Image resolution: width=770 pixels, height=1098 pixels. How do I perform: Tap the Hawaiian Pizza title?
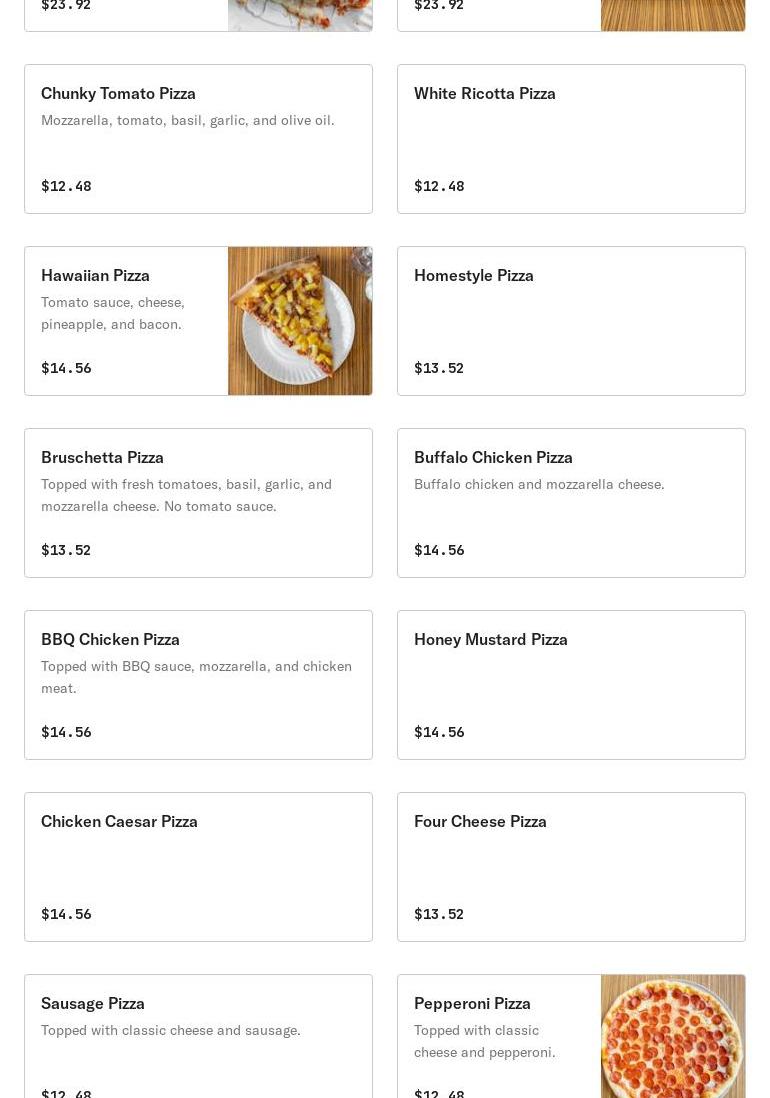tap(95, 275)
